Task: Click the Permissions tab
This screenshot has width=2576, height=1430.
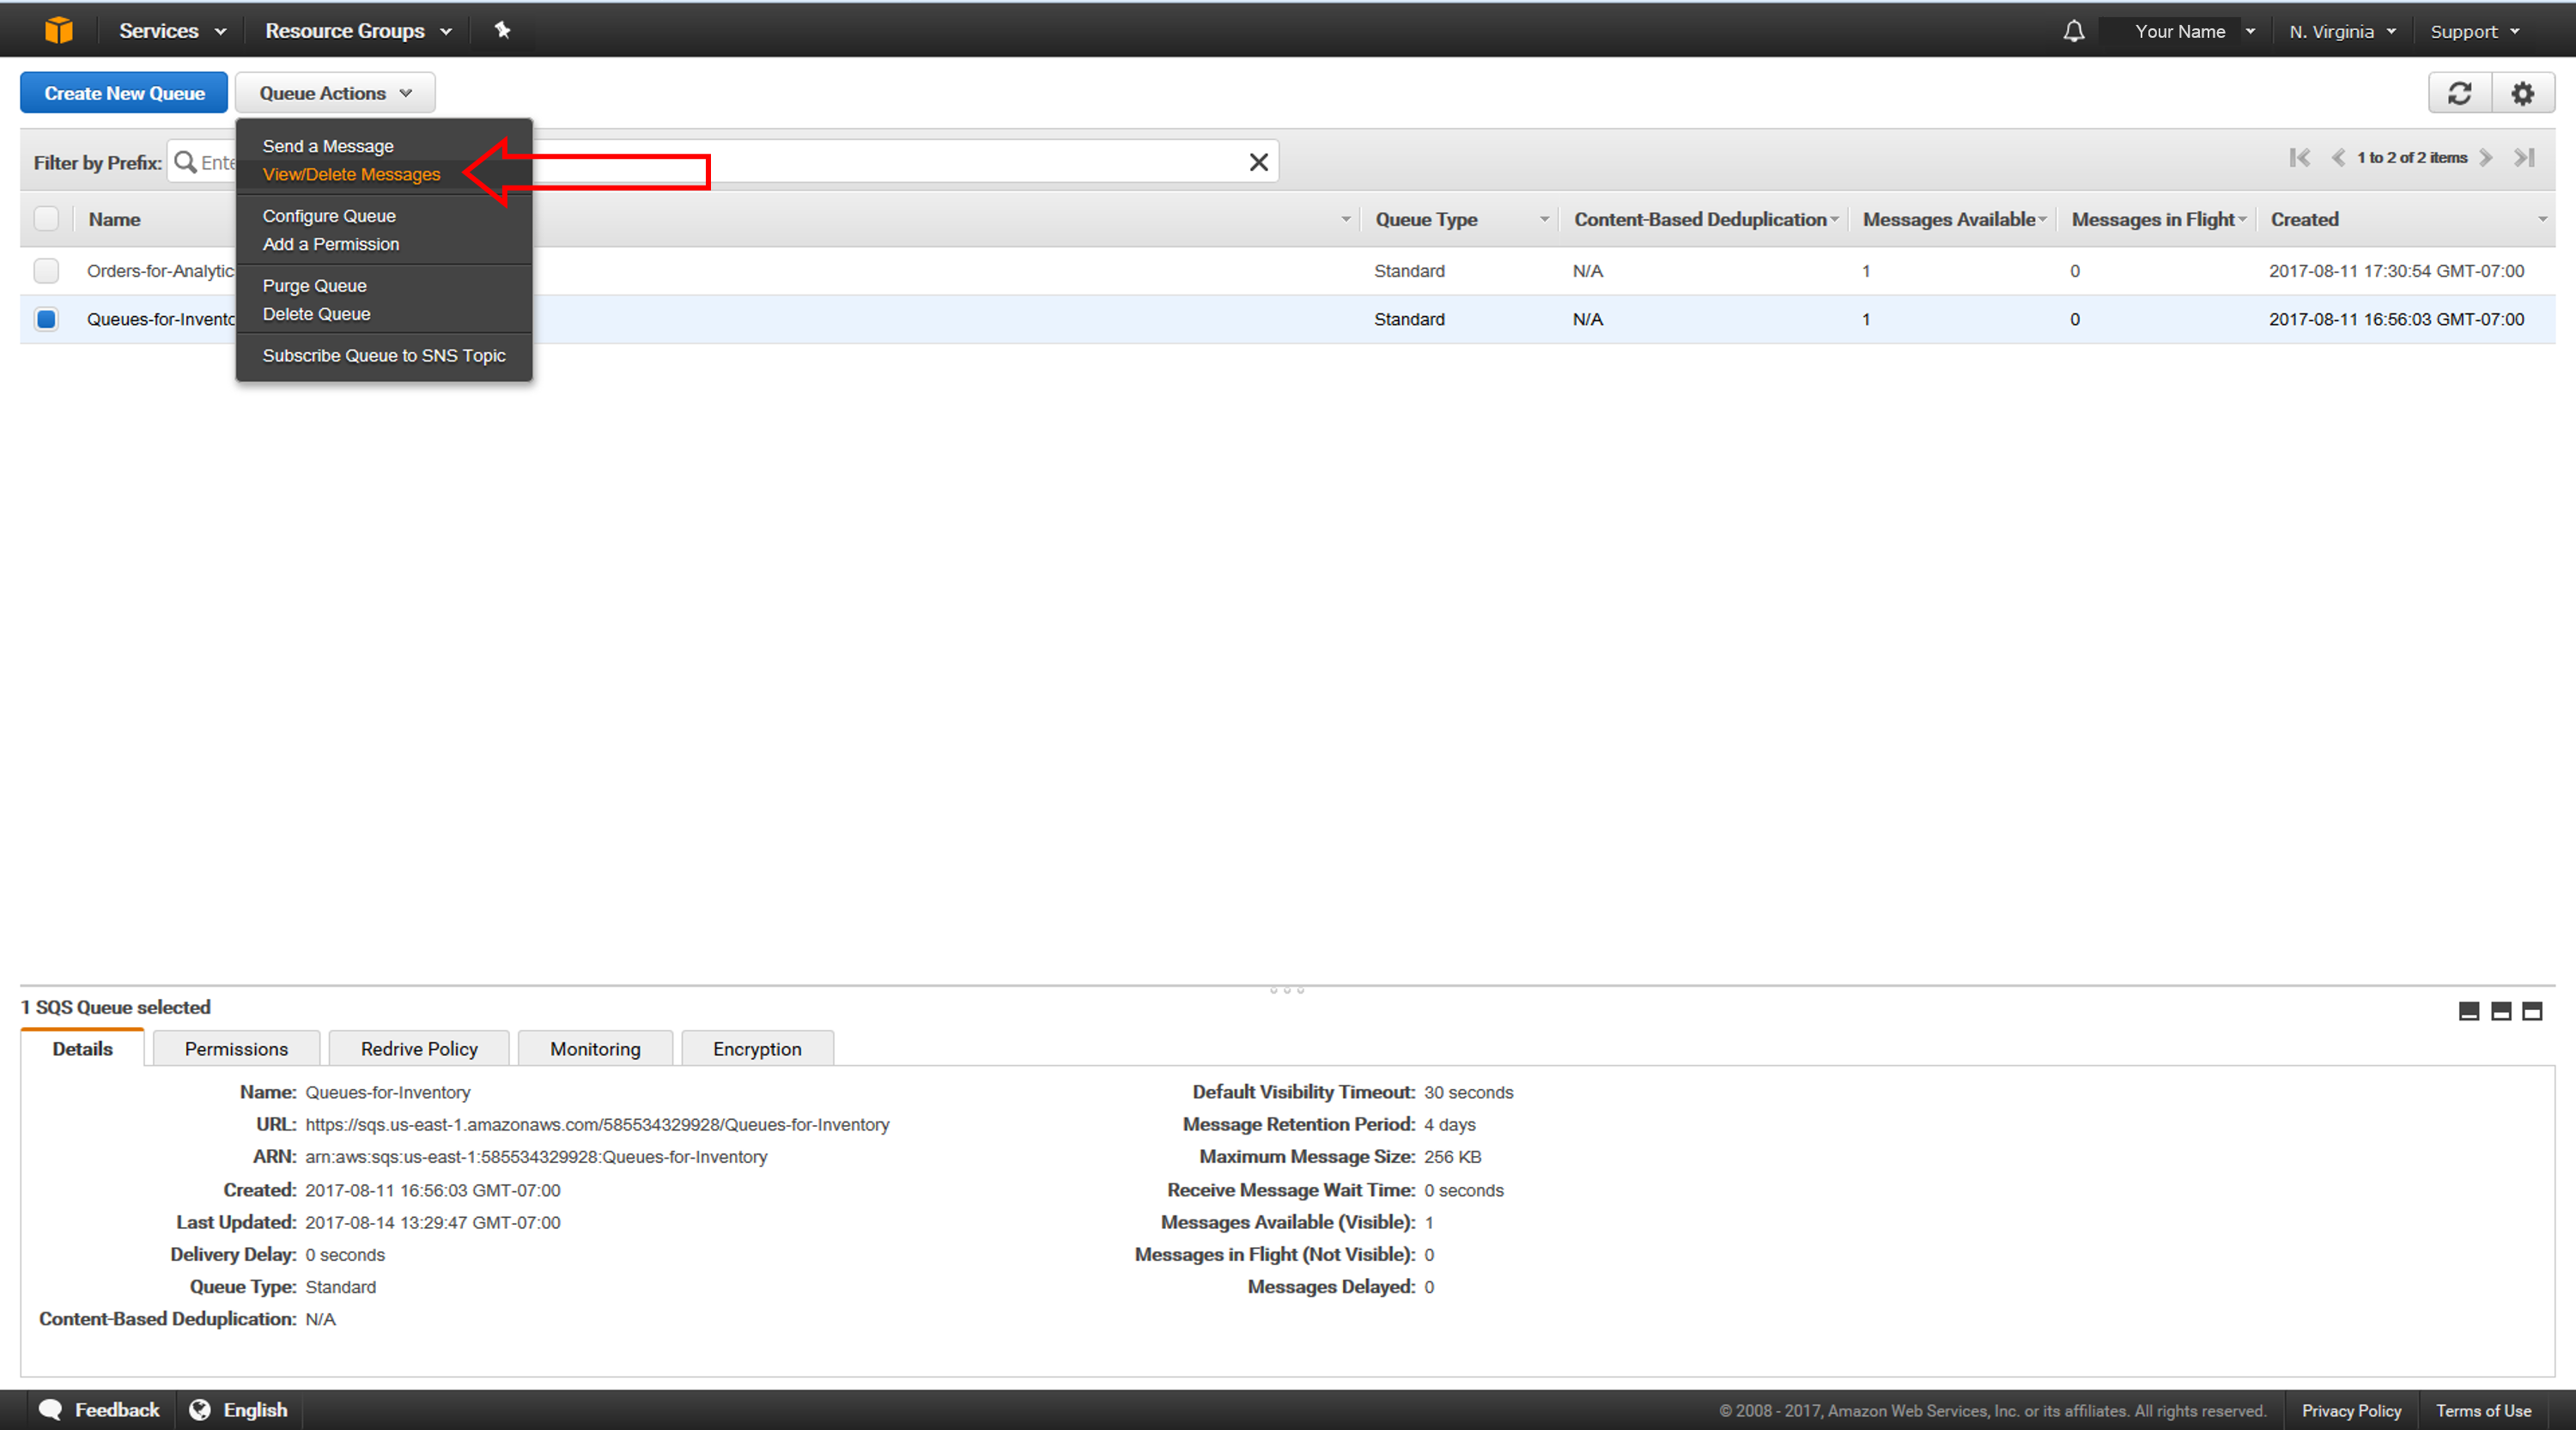Action: coord(236,1046)
